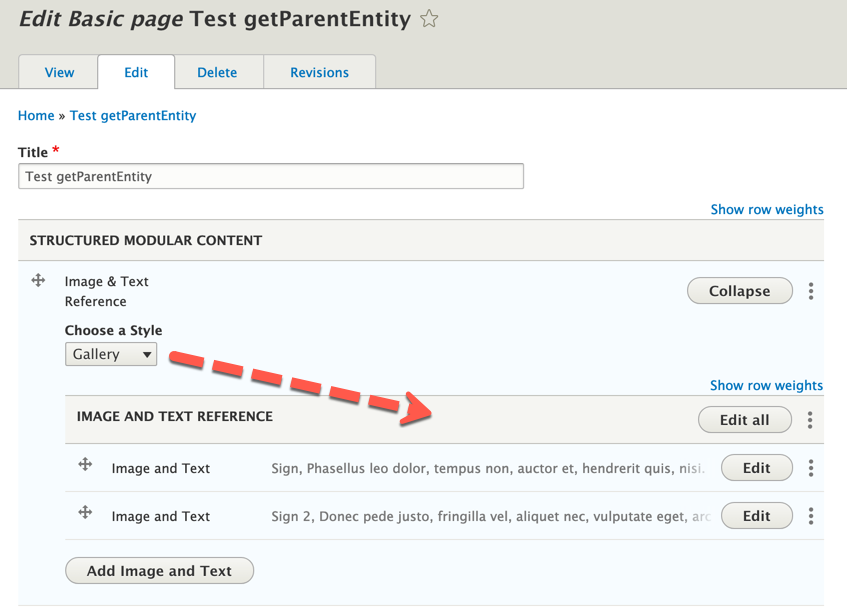Grab the drag handle of the second Image and Text row

pyautogui.click(x=85, y=512)
